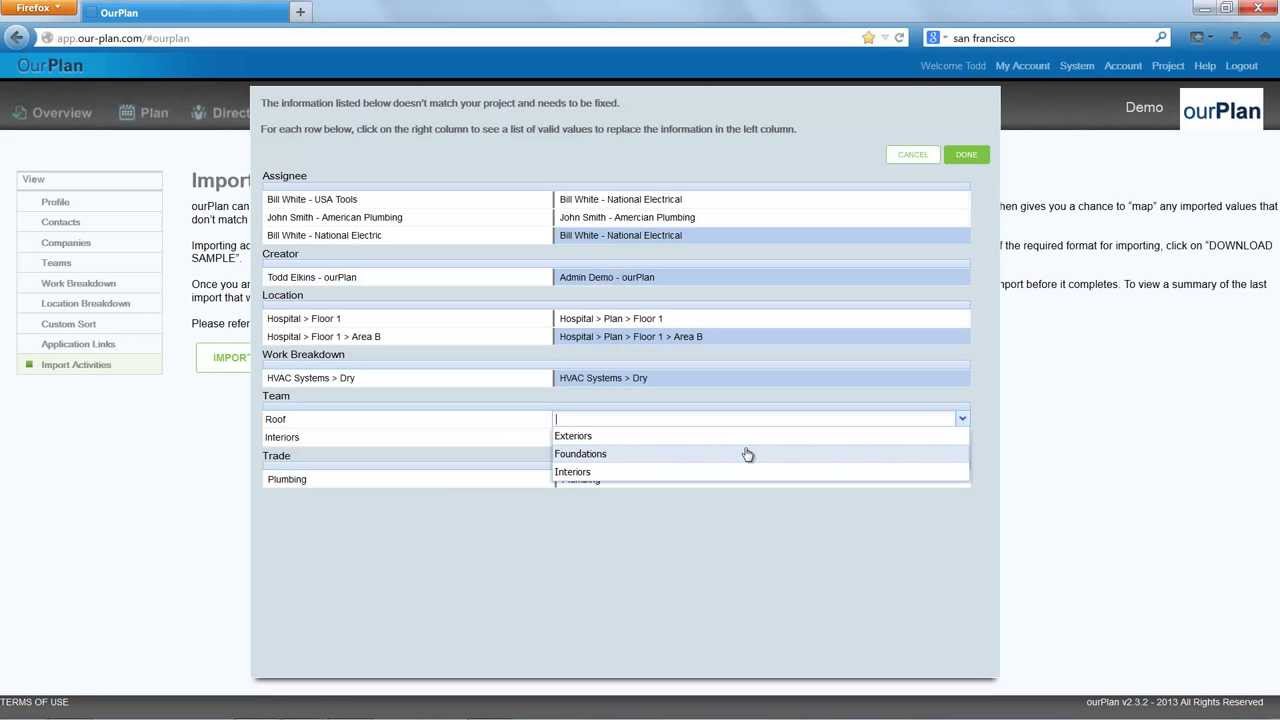This screenshot has width=1280, height=720.
Task: Open the Firefox menu button
Action: [37, 8]
